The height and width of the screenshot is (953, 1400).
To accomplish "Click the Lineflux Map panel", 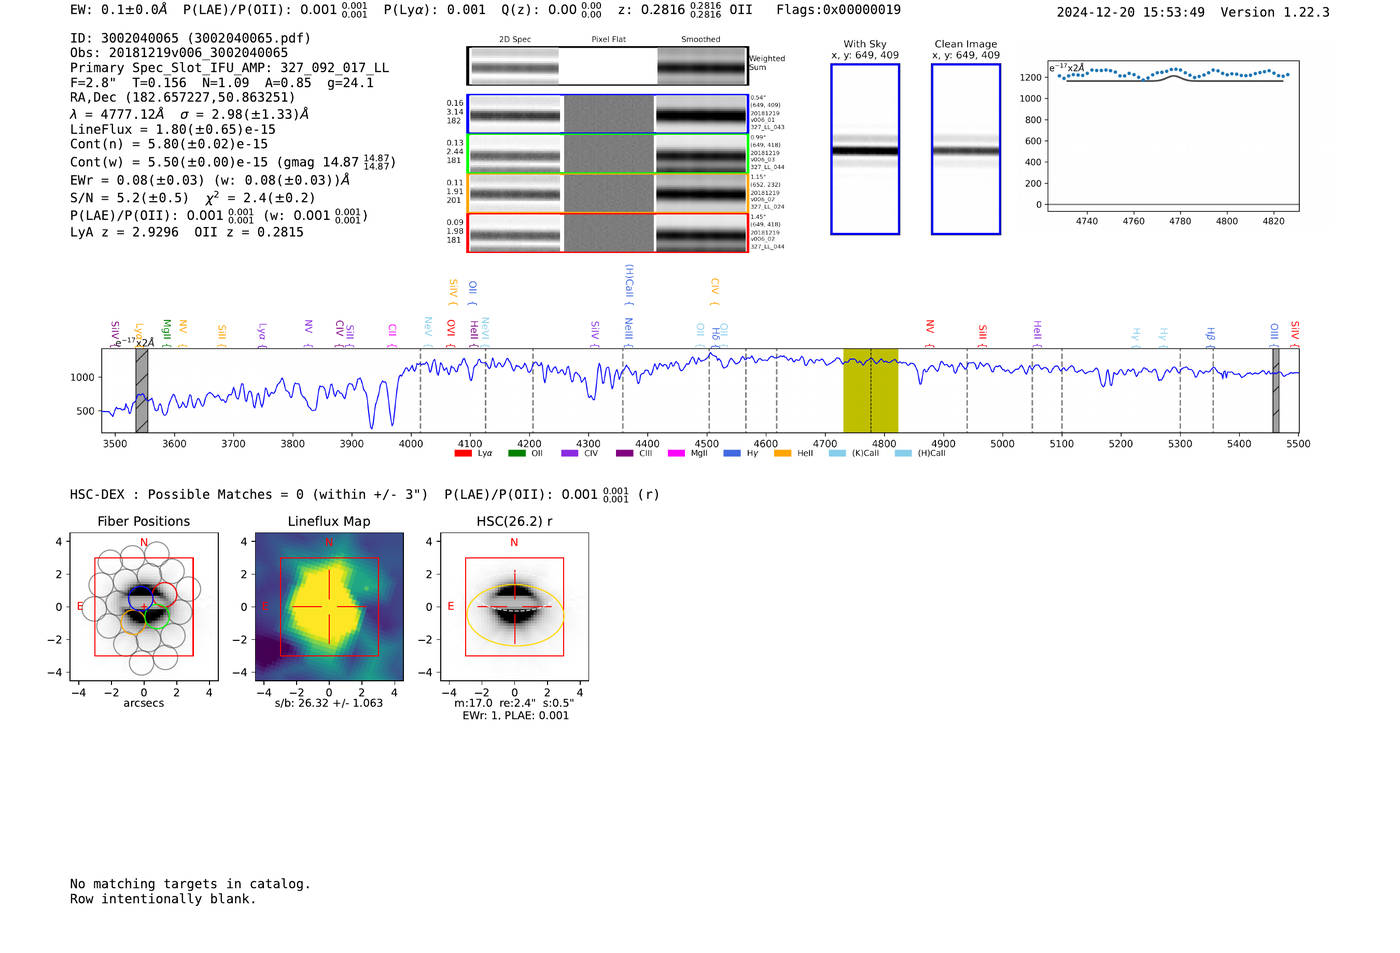I will 329,607.
